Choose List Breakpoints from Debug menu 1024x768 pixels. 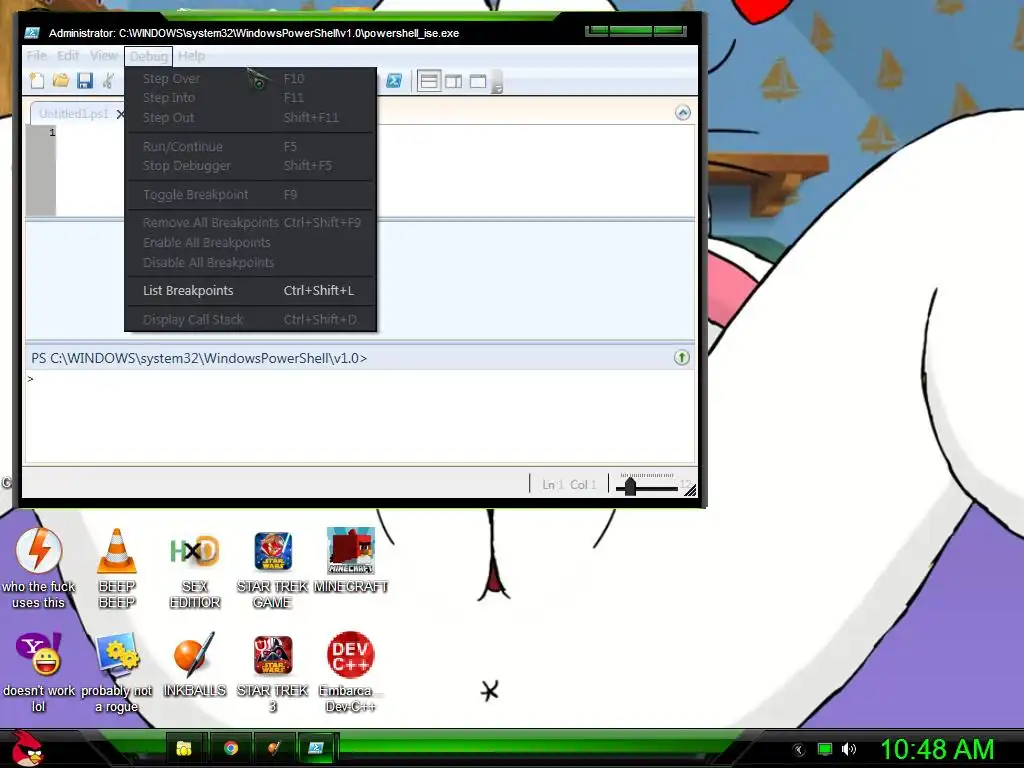click(250, 291)
